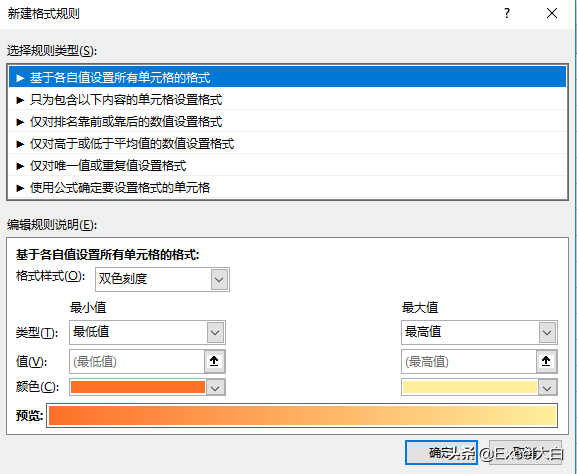Viewport: 577px width, 474px height.
Task: Click the 类型(T) label
Action: [37, 333]
